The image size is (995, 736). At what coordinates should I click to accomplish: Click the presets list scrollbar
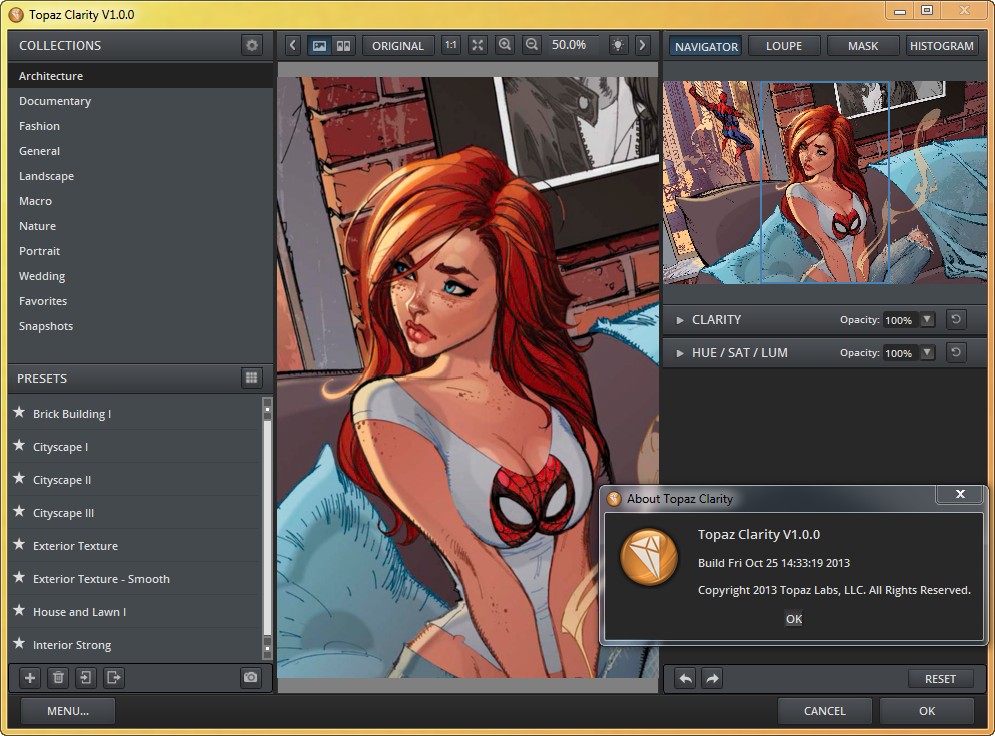tap(267, 529)
